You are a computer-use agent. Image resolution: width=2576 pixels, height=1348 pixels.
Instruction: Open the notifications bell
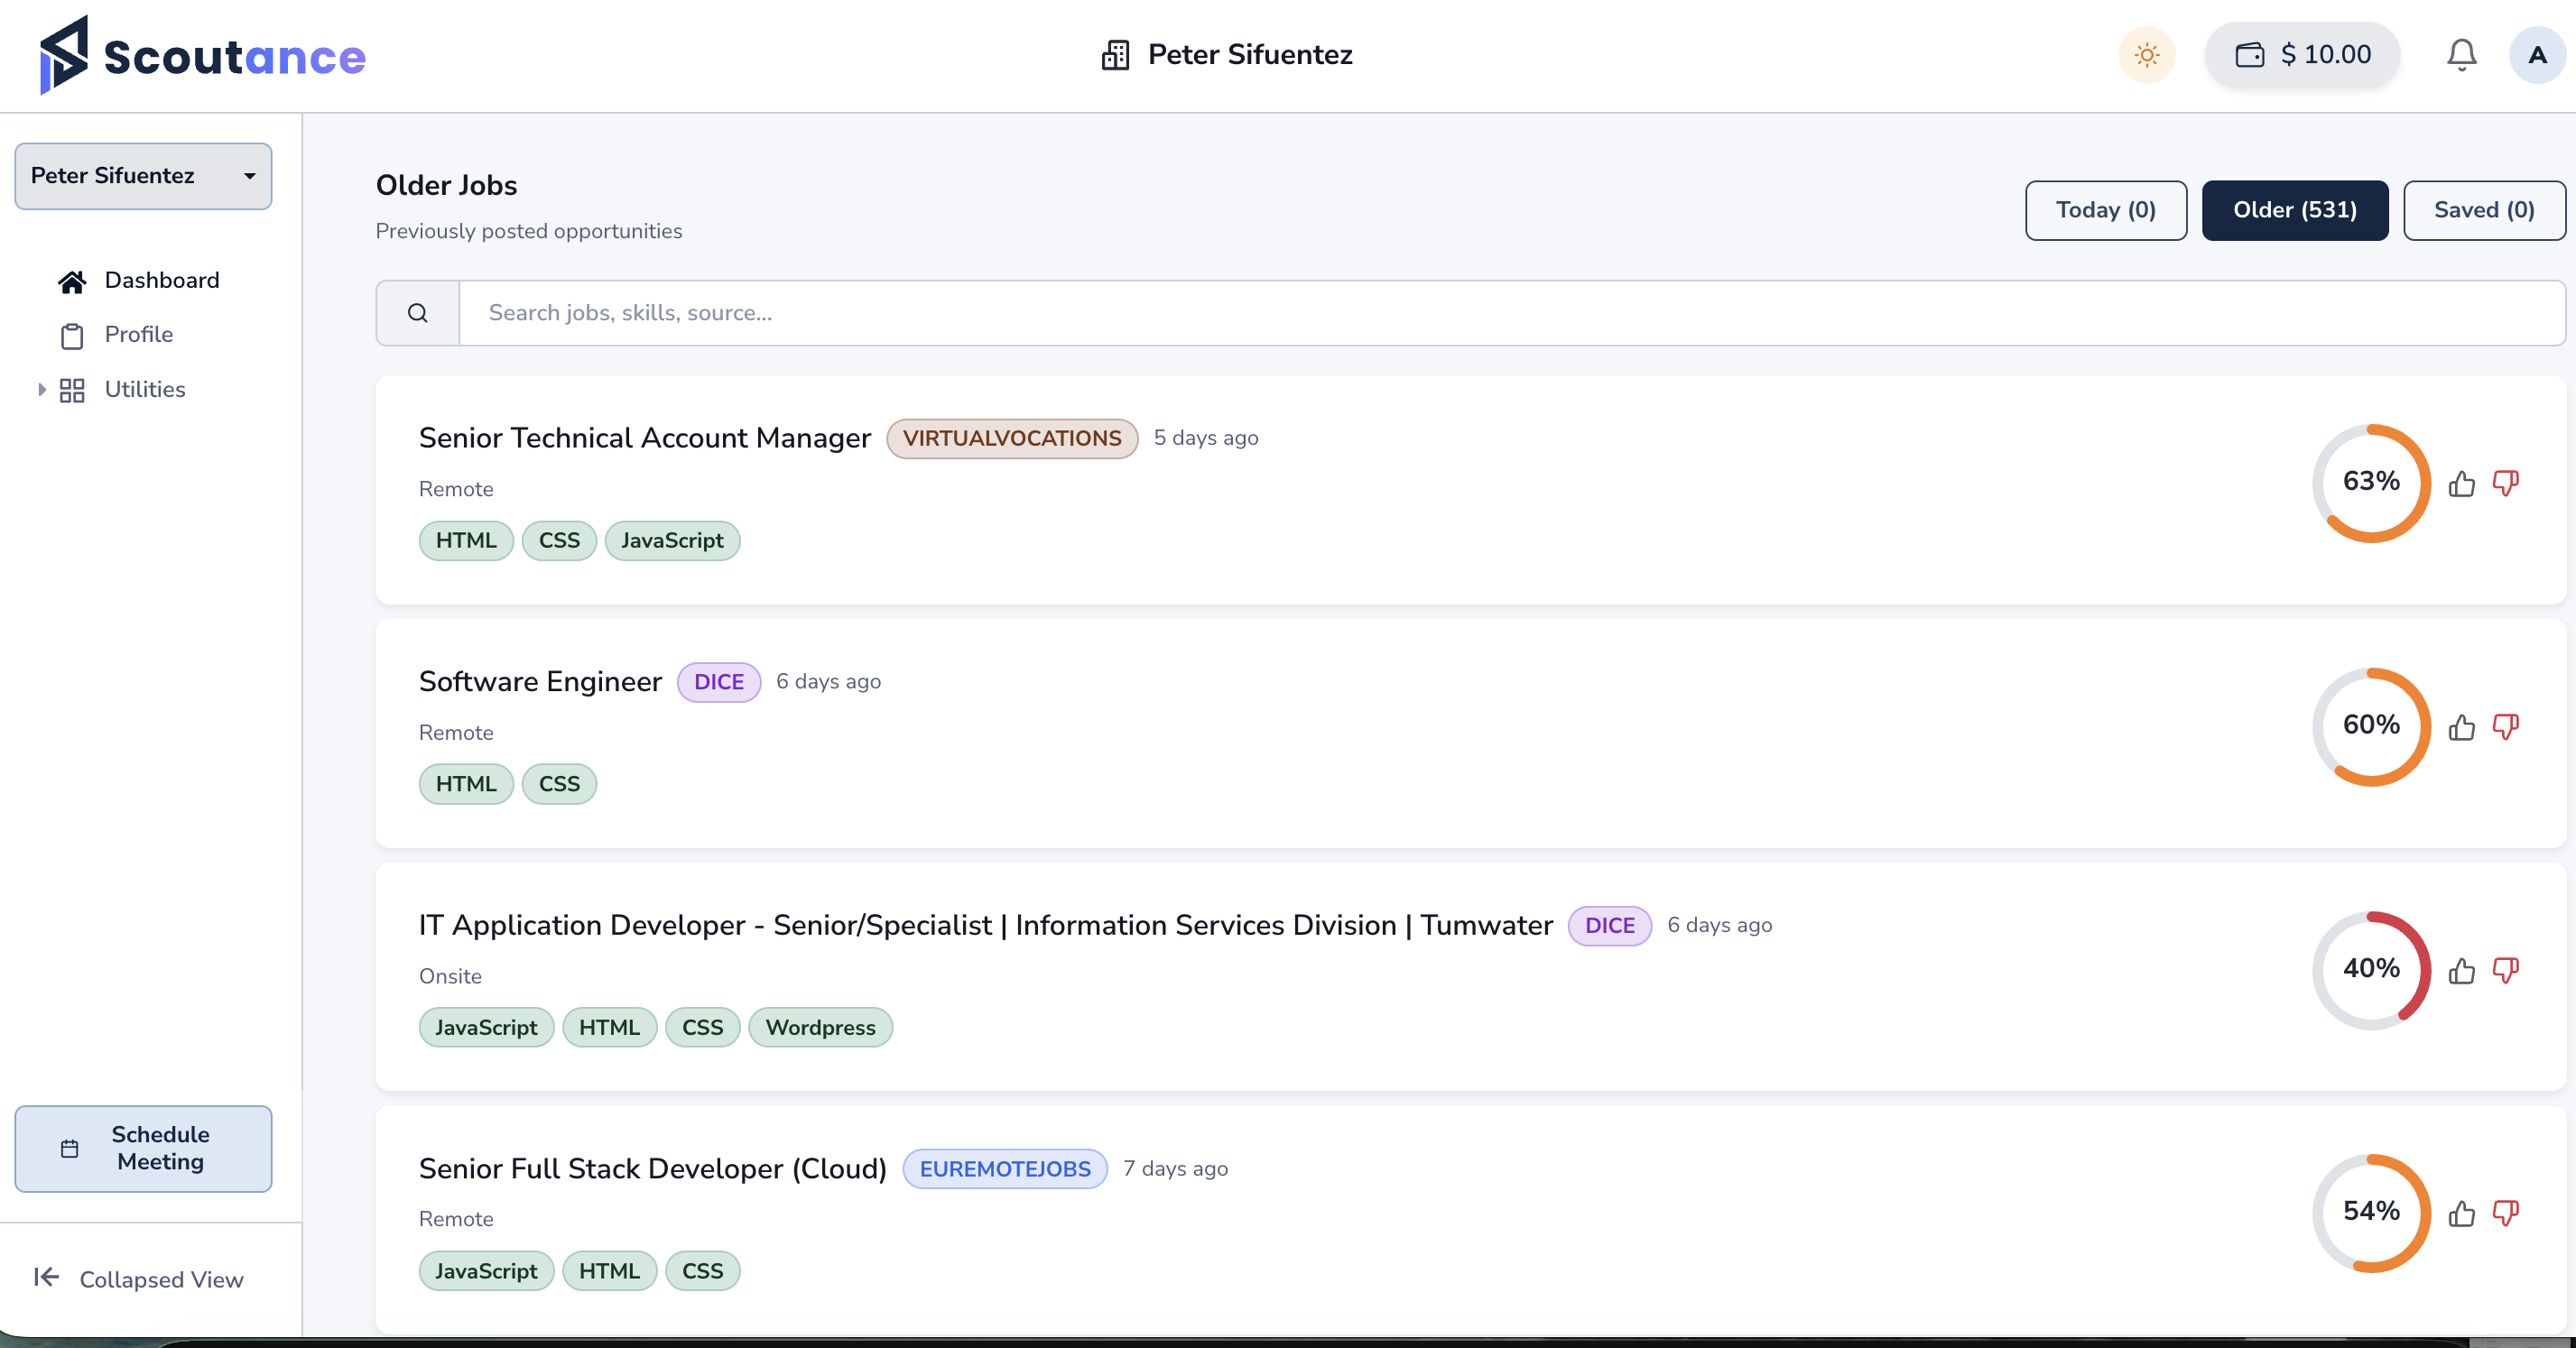(x=2461, y=54)
